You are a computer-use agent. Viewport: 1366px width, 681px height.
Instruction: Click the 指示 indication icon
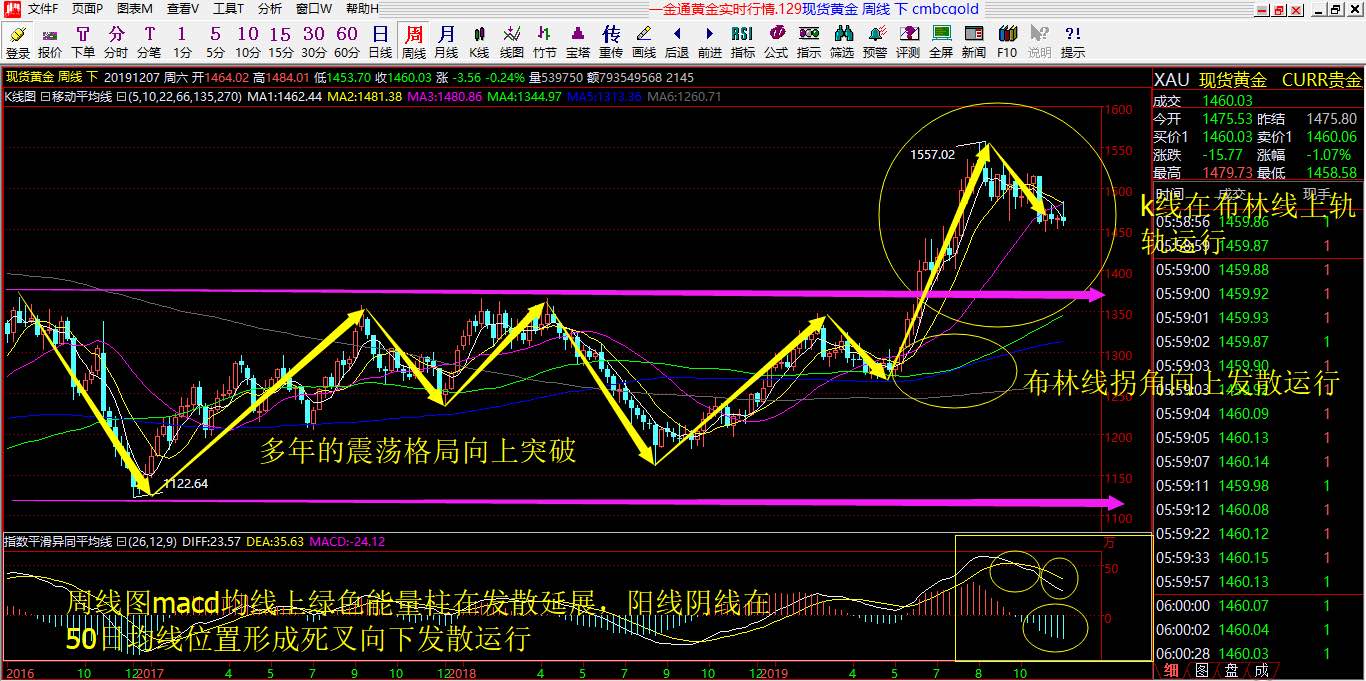[809, 42]
